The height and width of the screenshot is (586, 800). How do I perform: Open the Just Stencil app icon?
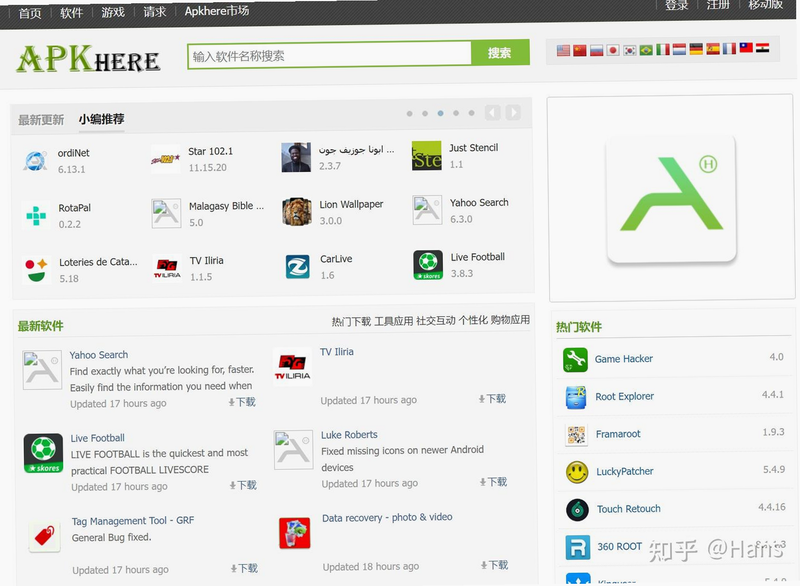click(x=427, y=156)
